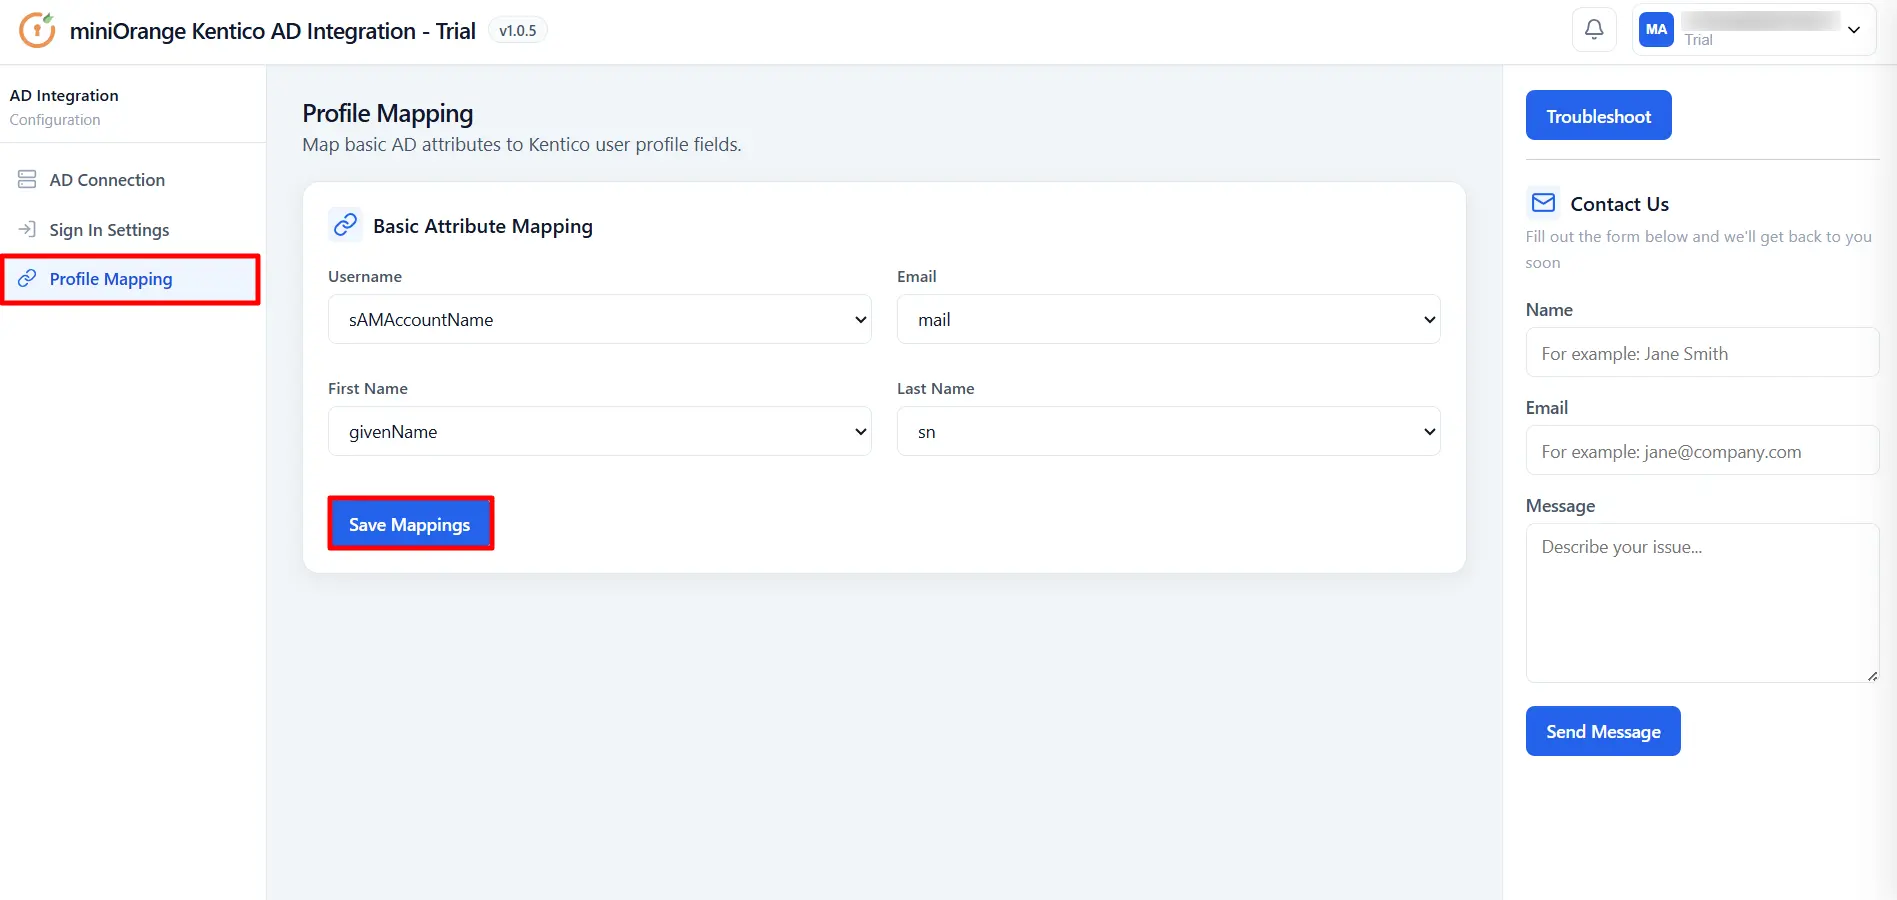Click the Basic Attribute Mapping link icon

pyautogui.click(x=345, y=225)
